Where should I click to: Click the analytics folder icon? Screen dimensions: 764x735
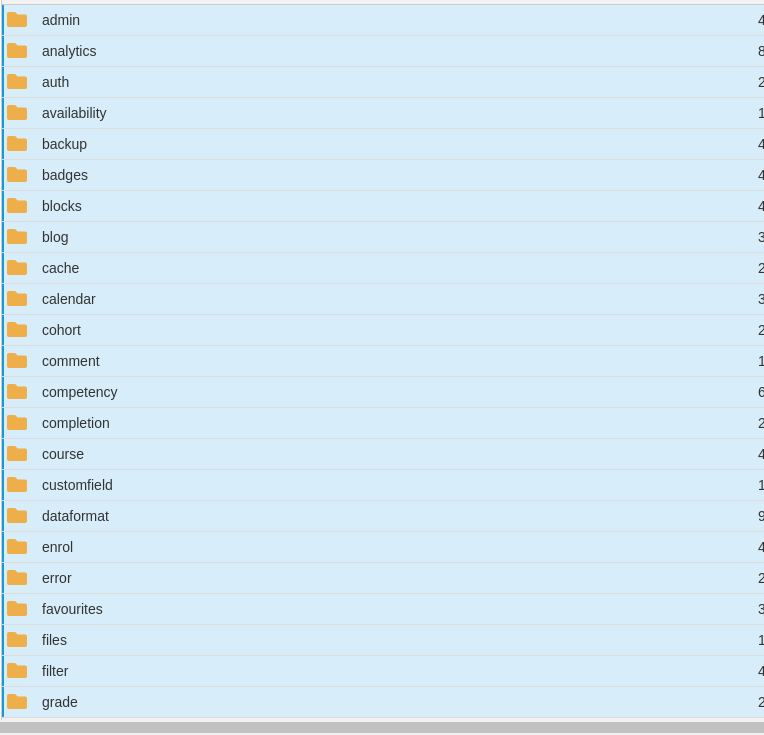pos(17,51)
